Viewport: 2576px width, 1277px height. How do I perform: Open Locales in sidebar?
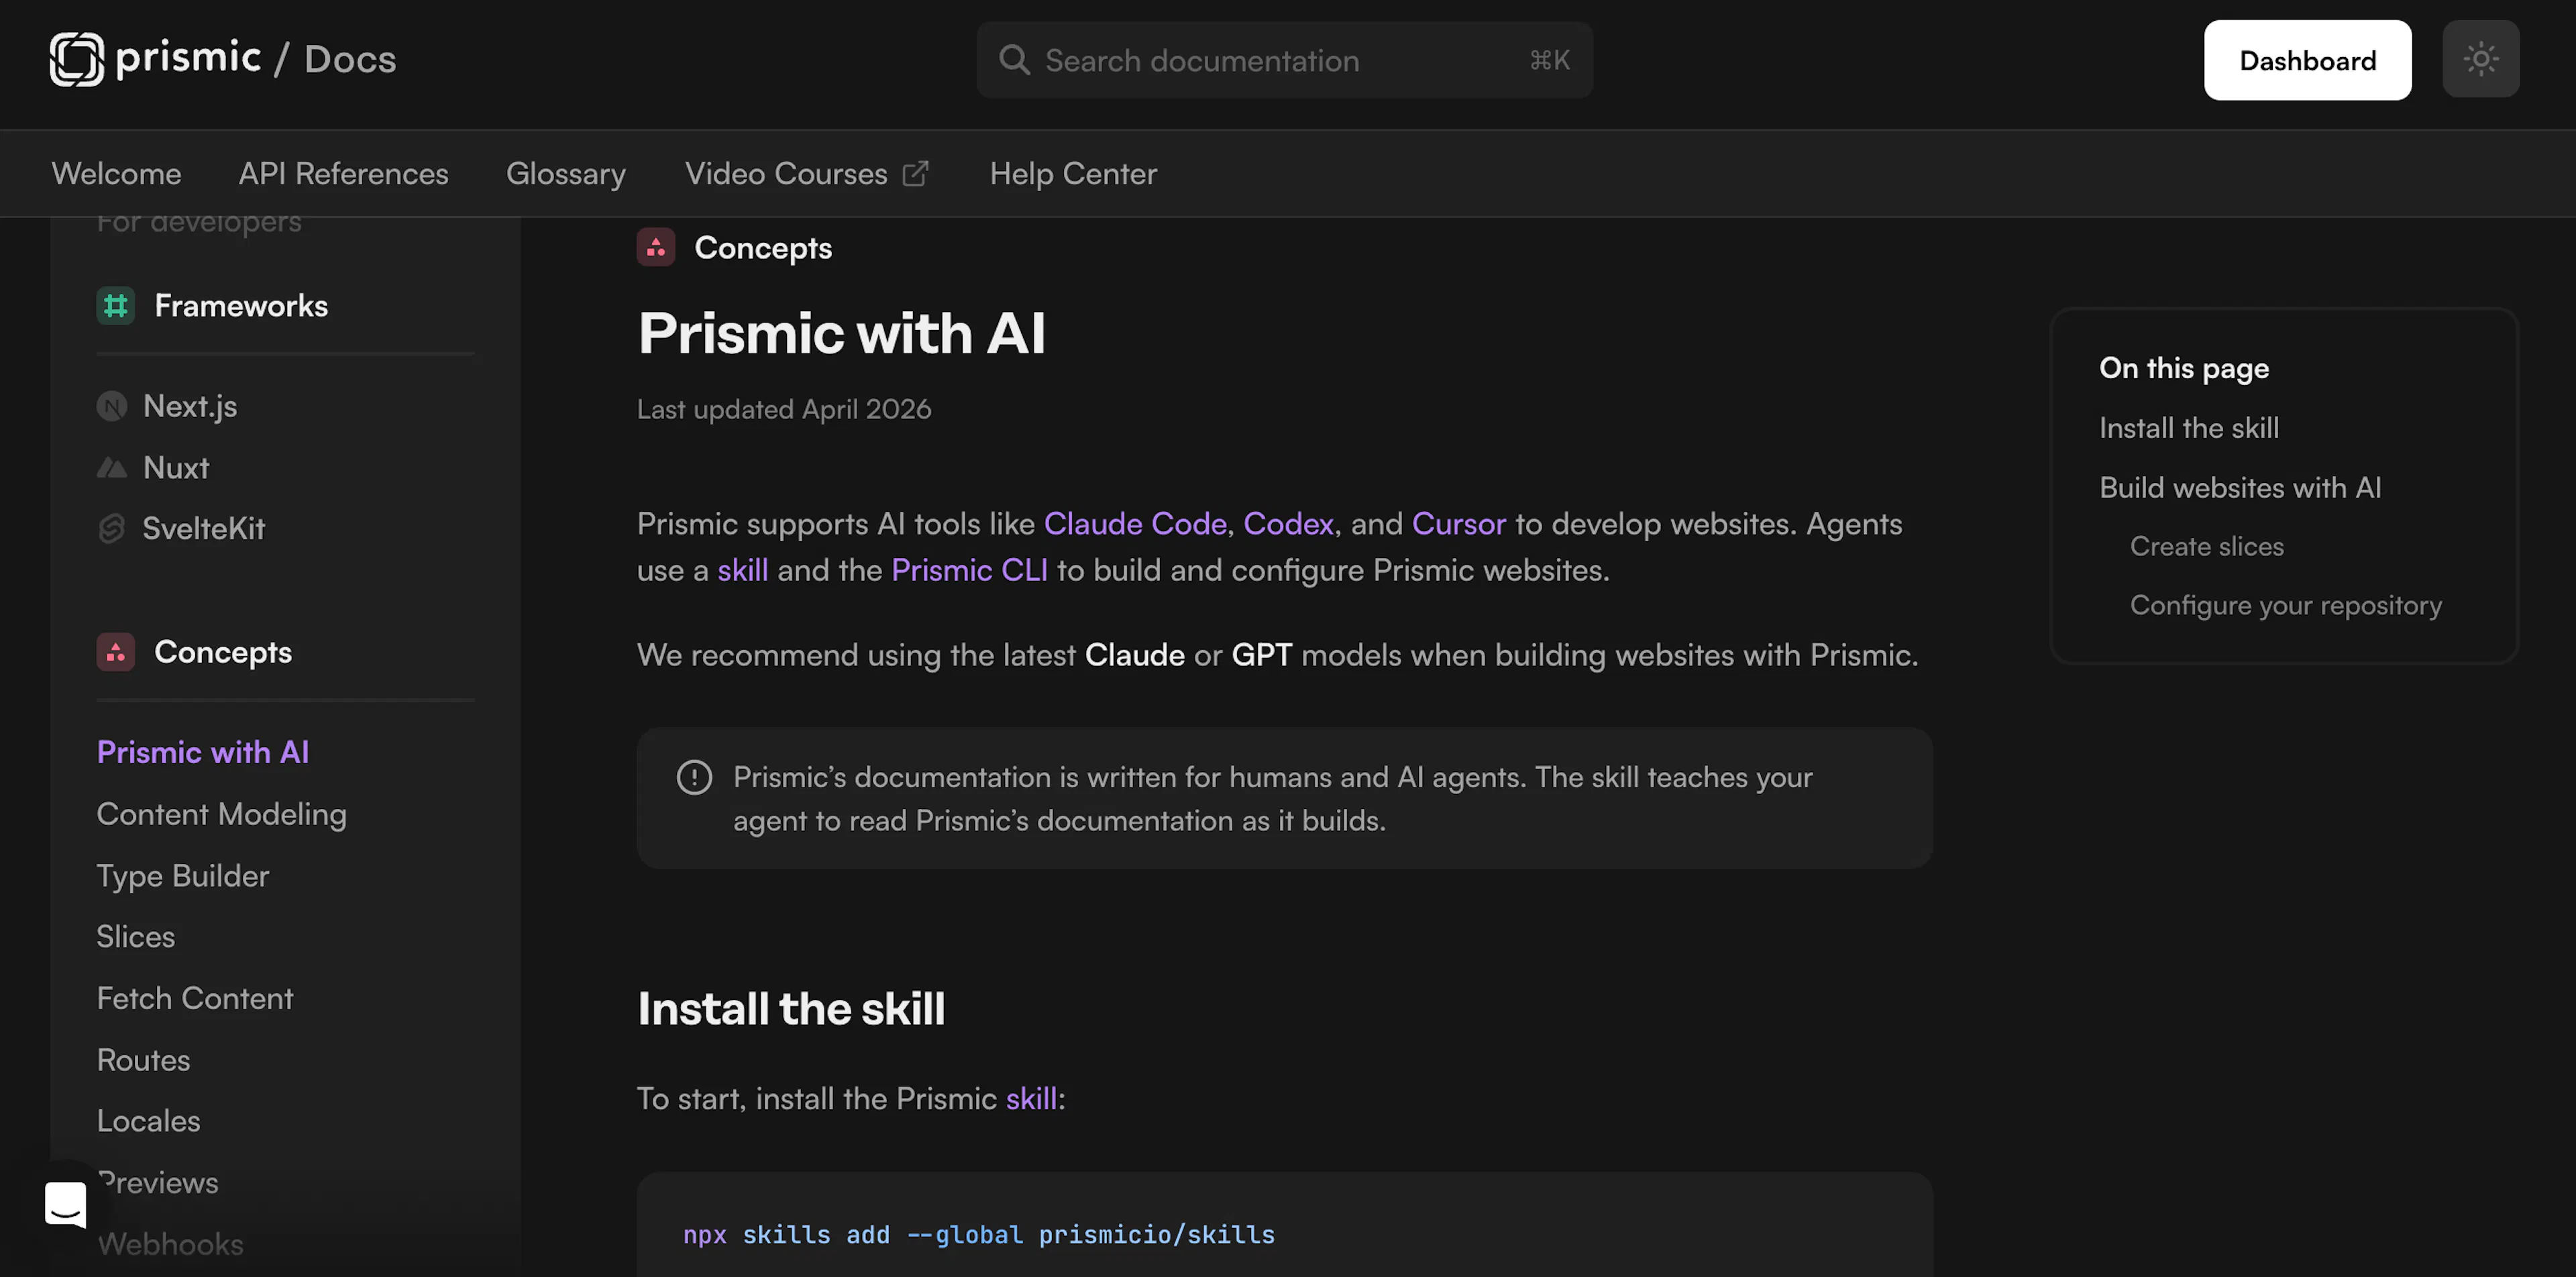tap(149, 1122)
